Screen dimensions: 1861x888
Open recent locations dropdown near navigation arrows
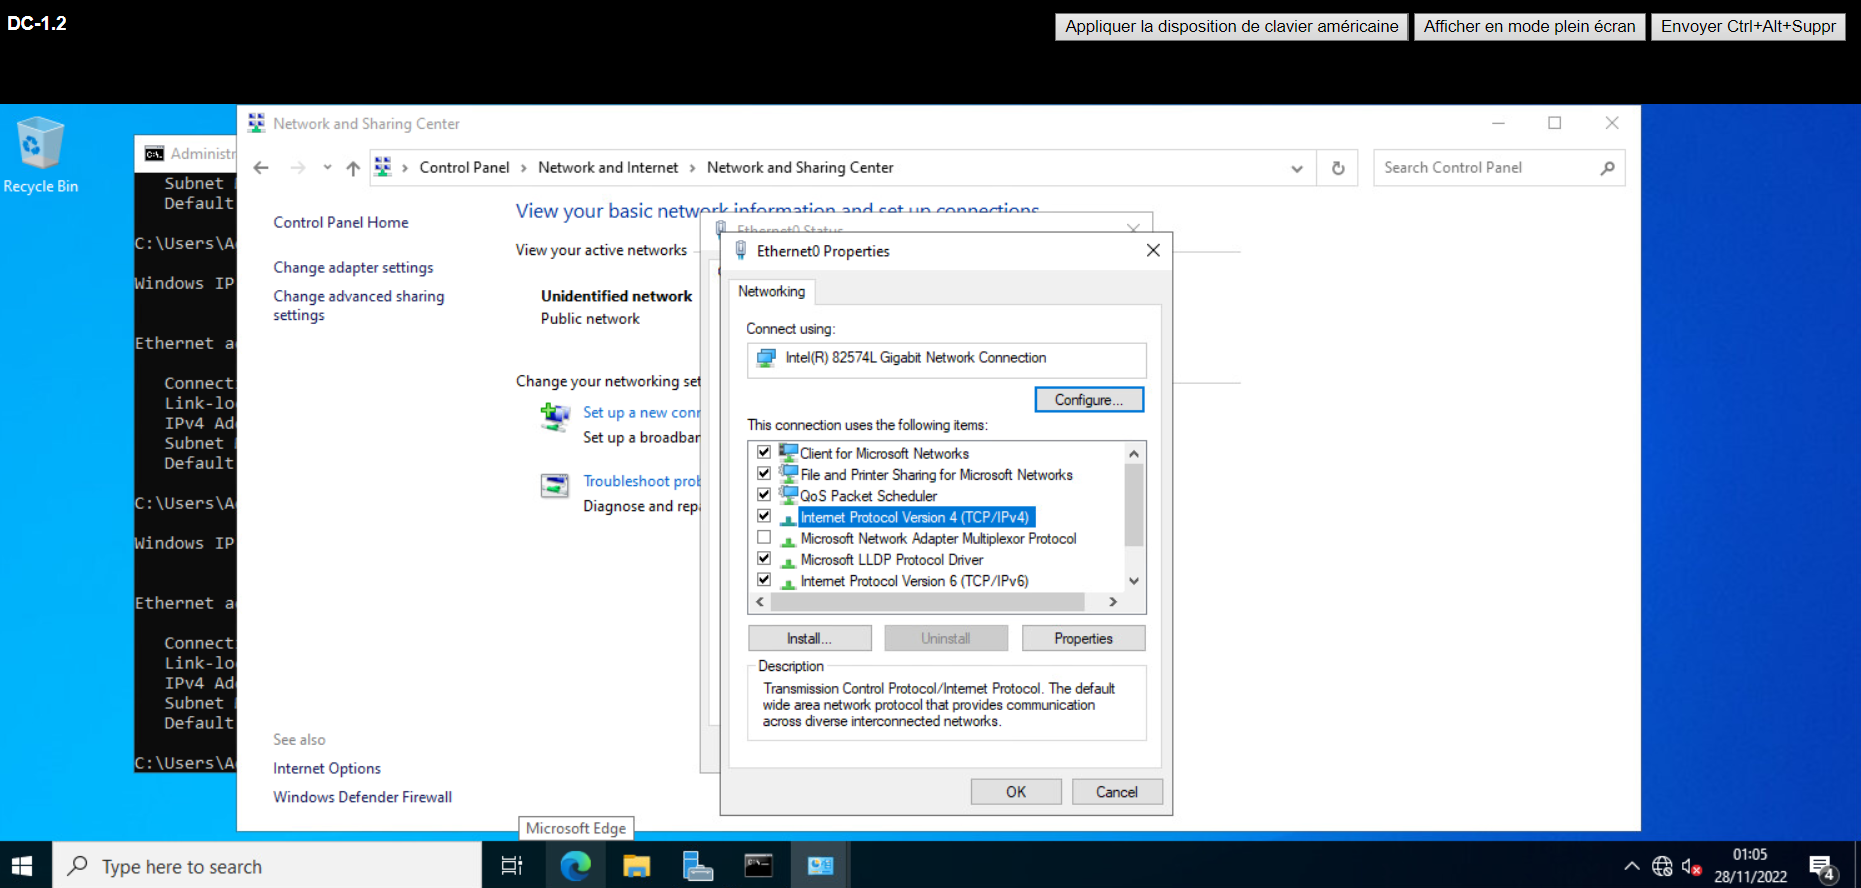327,168
